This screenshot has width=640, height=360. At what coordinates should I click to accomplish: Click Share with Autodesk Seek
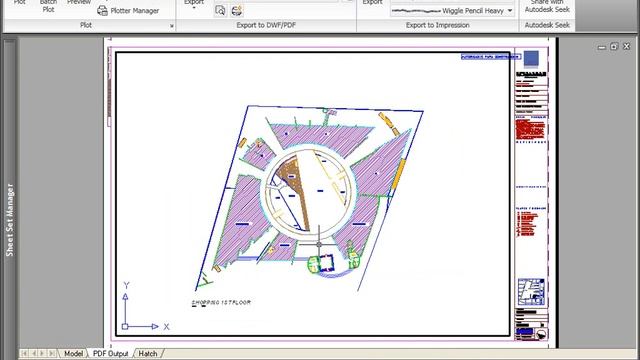[547, 6]
